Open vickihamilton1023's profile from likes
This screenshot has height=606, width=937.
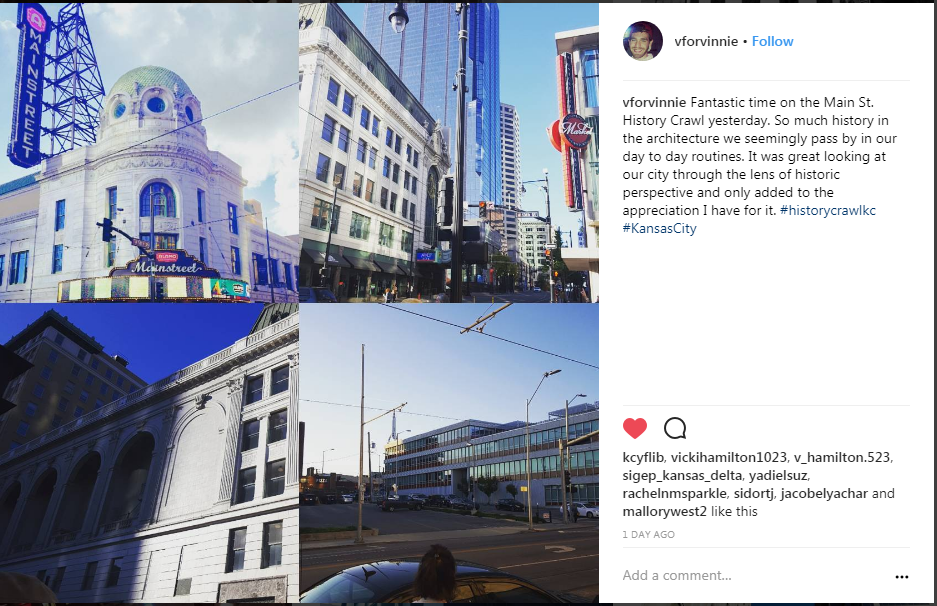coord(728,458)
